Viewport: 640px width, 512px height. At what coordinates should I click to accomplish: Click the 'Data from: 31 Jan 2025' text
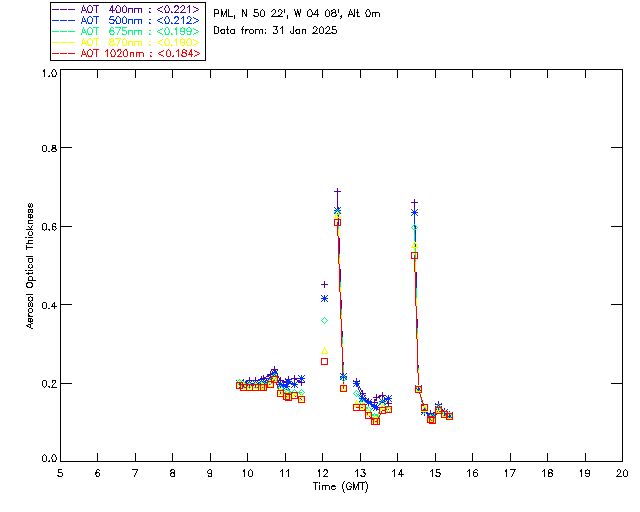pos(275,30)
